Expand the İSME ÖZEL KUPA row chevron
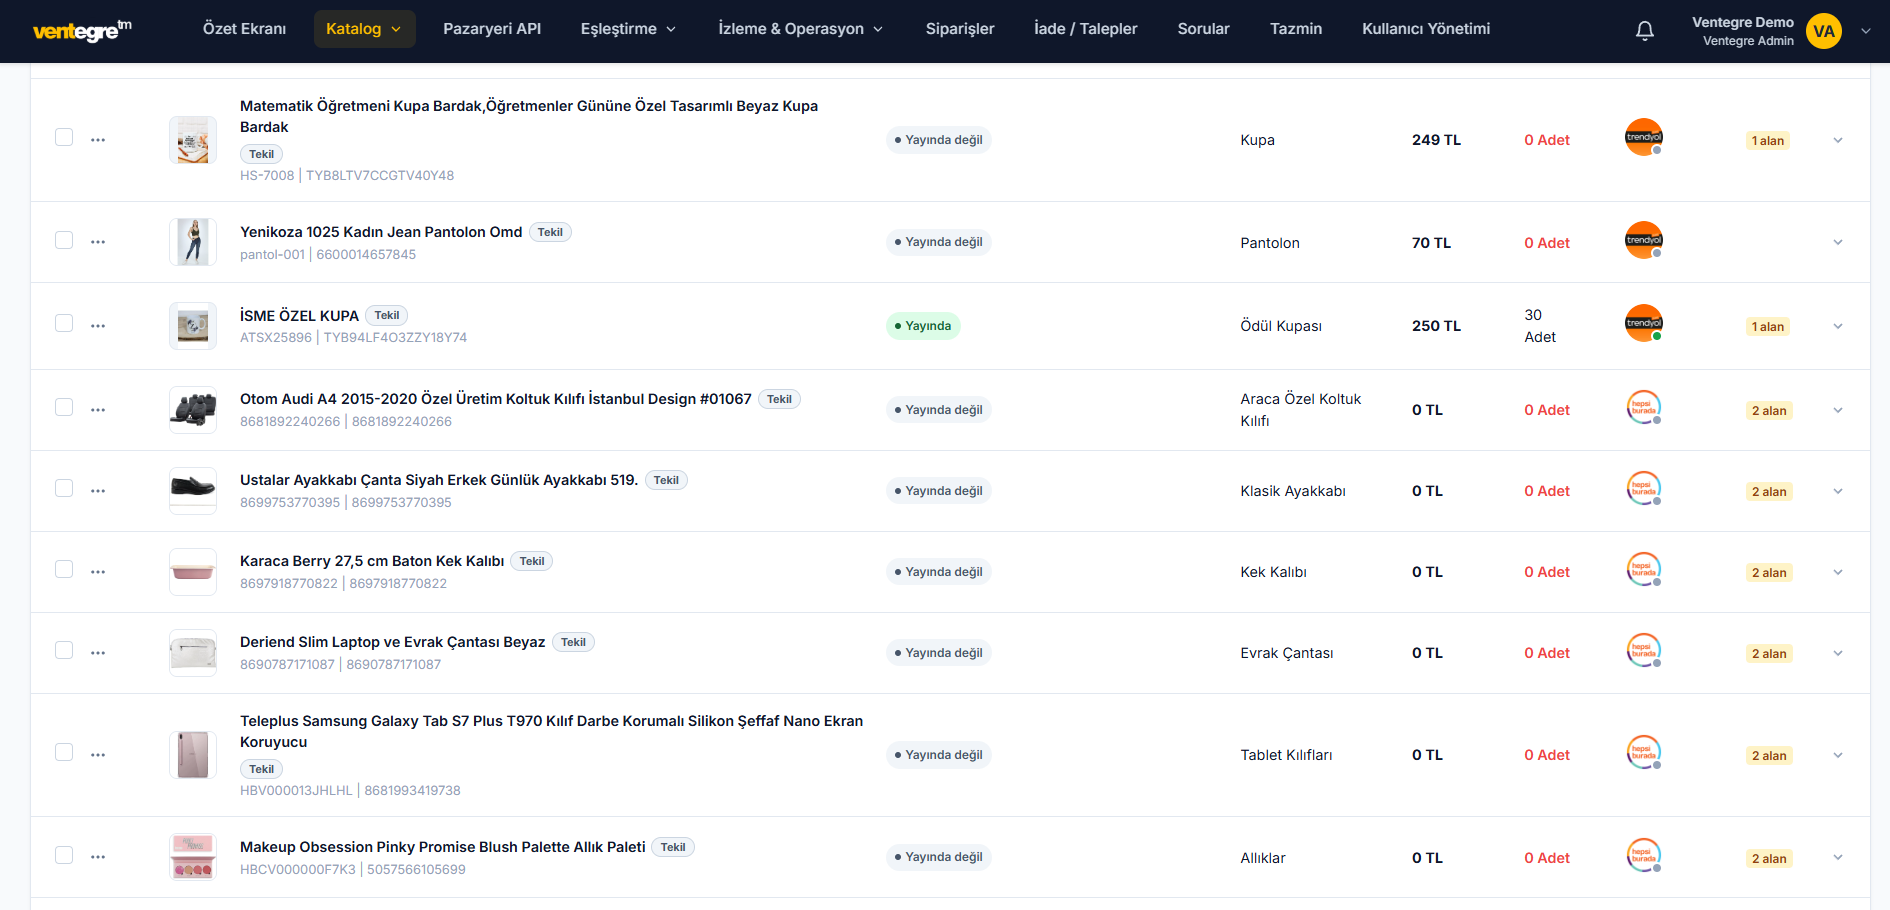Viewport: 1890px width, 910px height. (1838, 326)
